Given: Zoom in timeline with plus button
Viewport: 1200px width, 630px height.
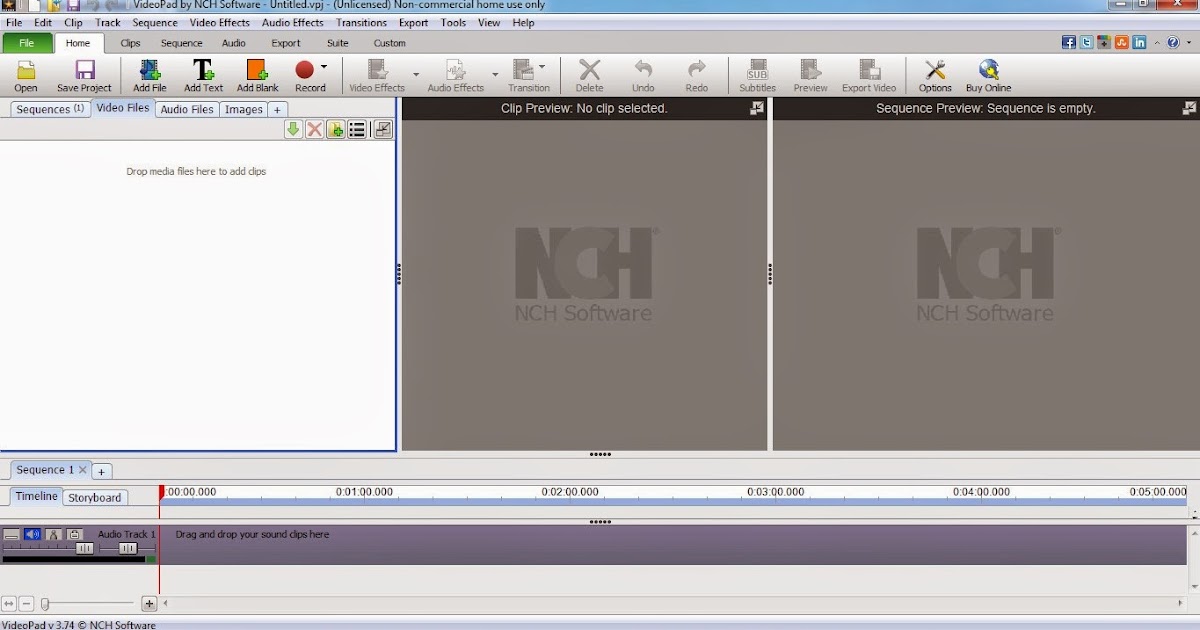Looking at the screenshot, I should [149, 603].
